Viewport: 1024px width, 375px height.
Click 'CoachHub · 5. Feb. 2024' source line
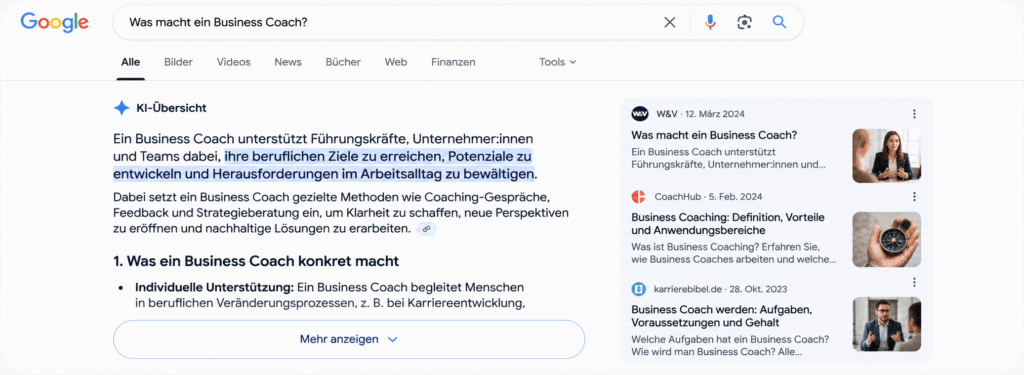click(x=708, y=197)
